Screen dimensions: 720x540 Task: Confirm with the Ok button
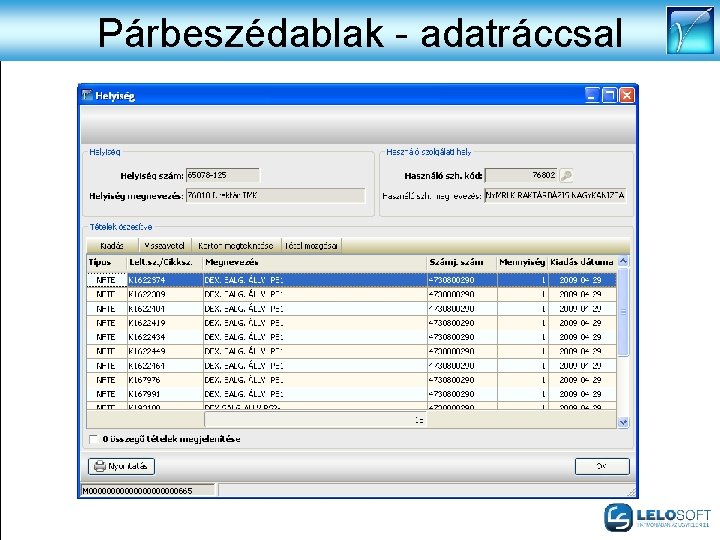click(x=602, y=467)
